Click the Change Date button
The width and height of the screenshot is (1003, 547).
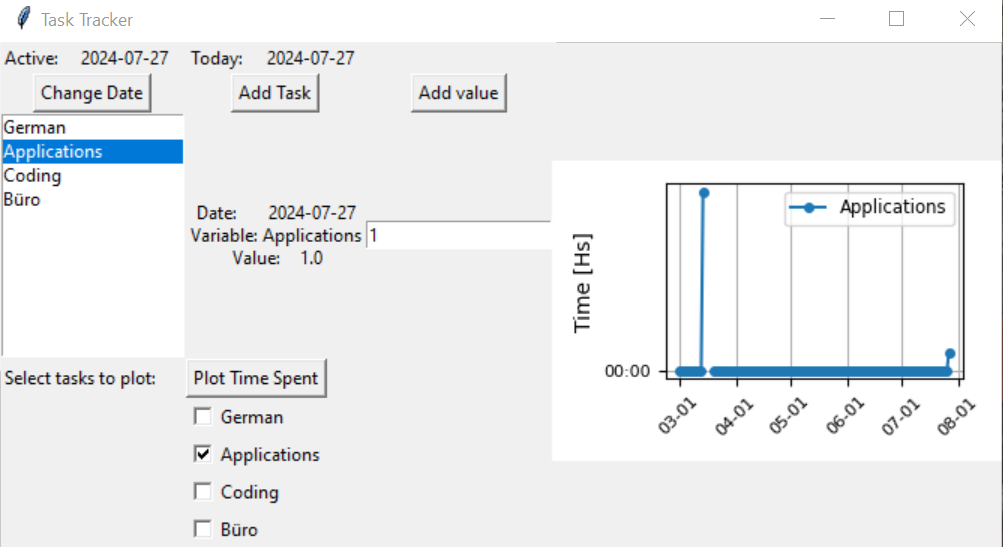pyautogui.click(x=92, y=93)
